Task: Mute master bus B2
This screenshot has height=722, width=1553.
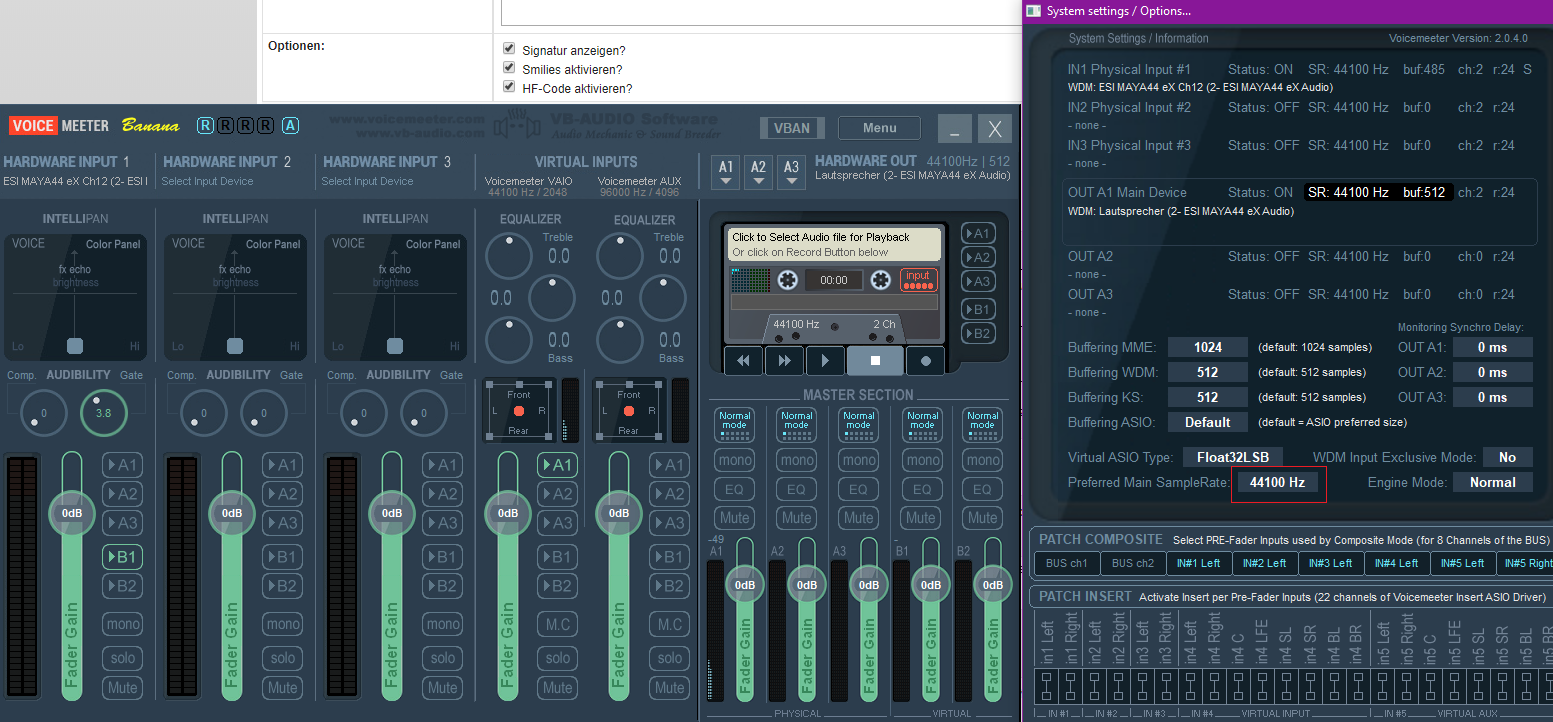Action: (982, 518)
